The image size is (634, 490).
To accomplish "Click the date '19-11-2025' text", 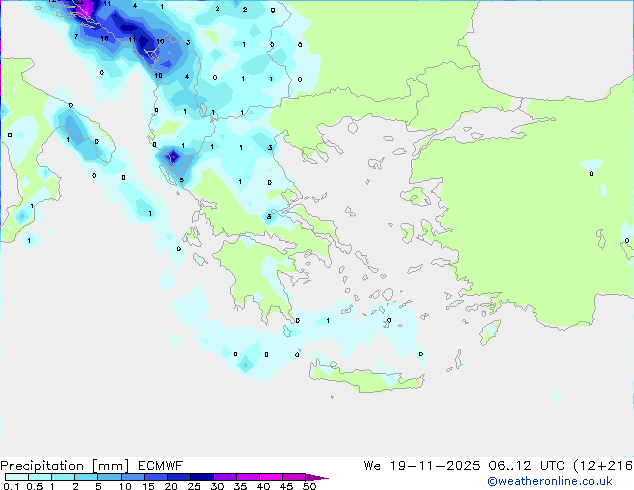I will [435, 466].
